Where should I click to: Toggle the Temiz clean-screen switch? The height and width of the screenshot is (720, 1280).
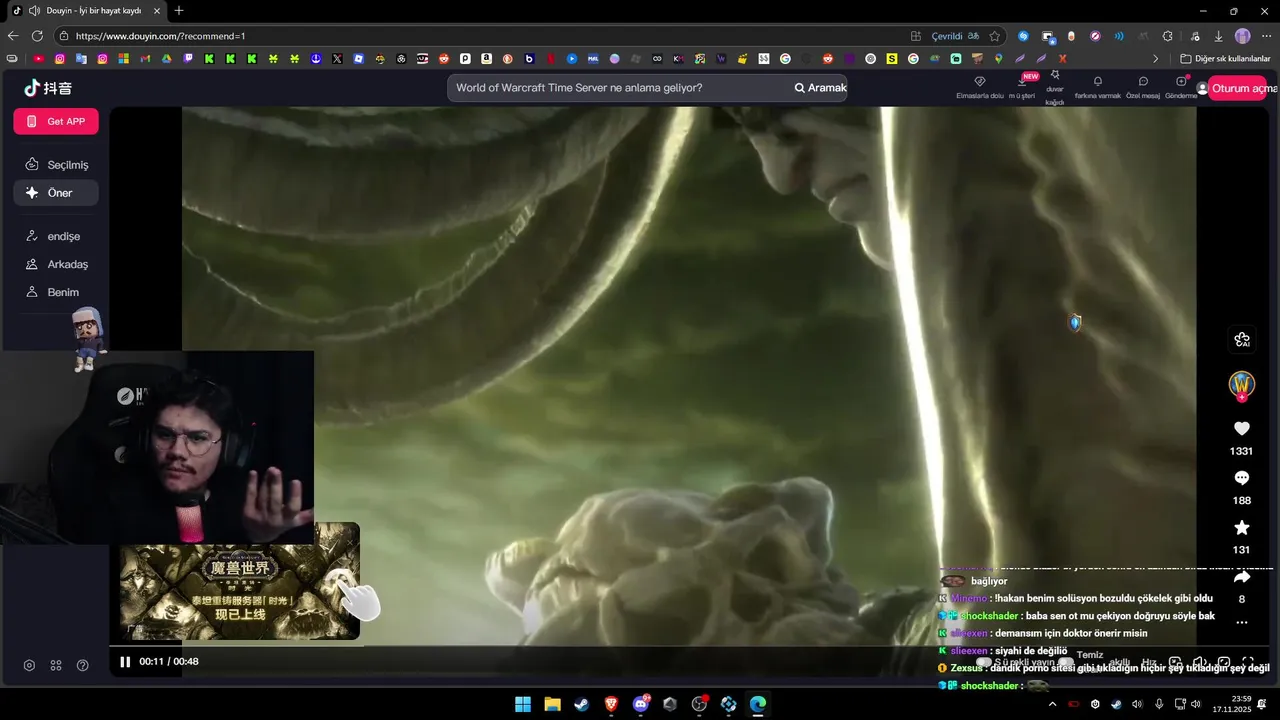tap(1066, 662)
